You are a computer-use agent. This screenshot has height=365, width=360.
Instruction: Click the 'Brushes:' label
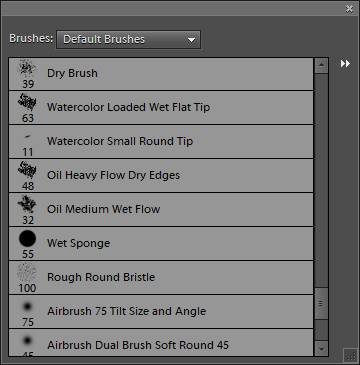(31, 39)
